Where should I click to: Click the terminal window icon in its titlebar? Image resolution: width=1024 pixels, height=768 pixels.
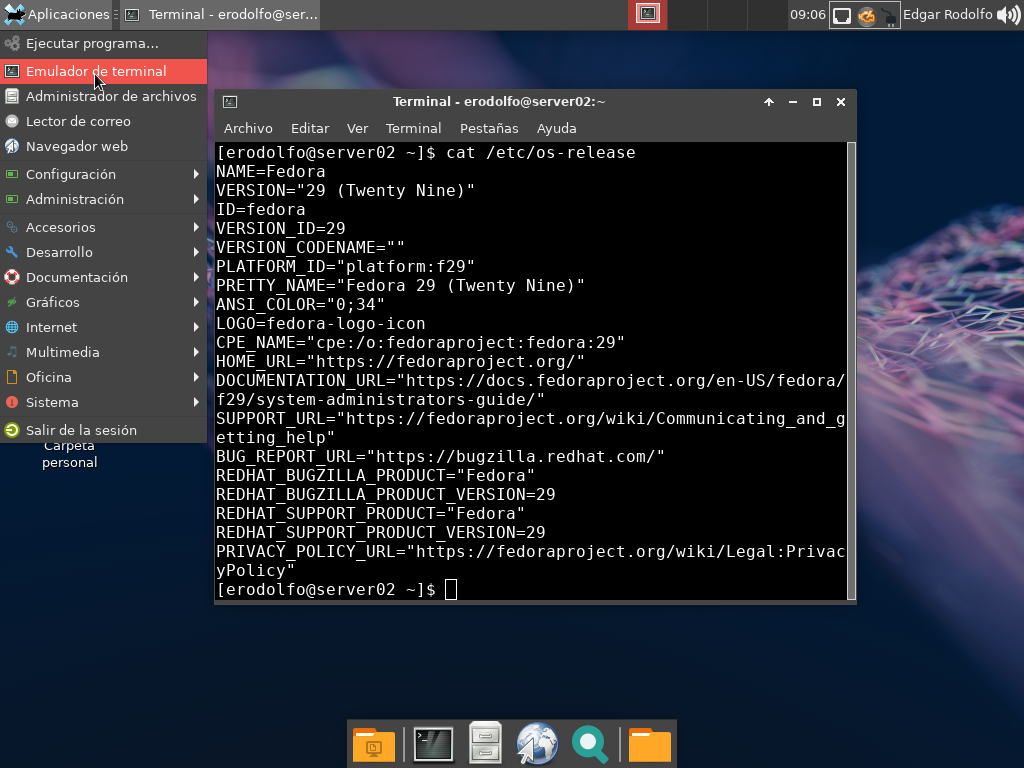[229, 101]
